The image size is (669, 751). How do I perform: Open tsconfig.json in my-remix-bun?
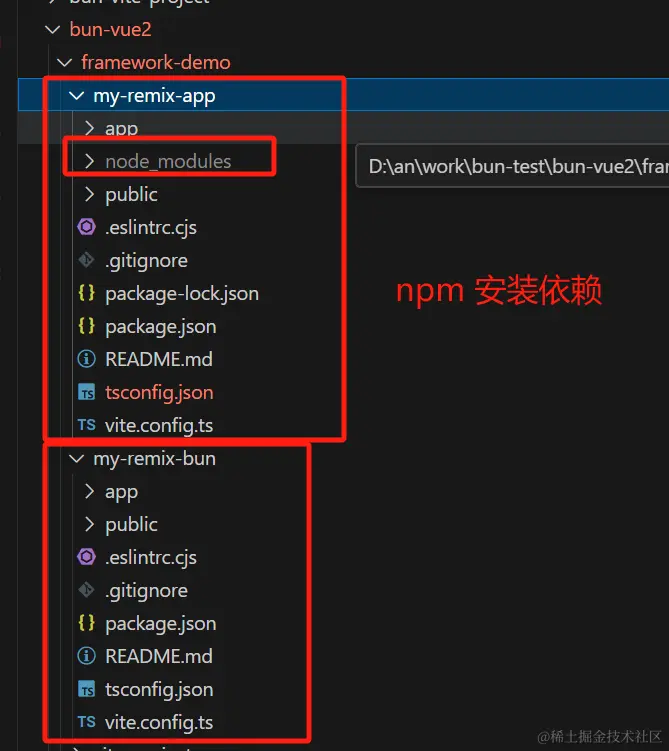point(159,690)
